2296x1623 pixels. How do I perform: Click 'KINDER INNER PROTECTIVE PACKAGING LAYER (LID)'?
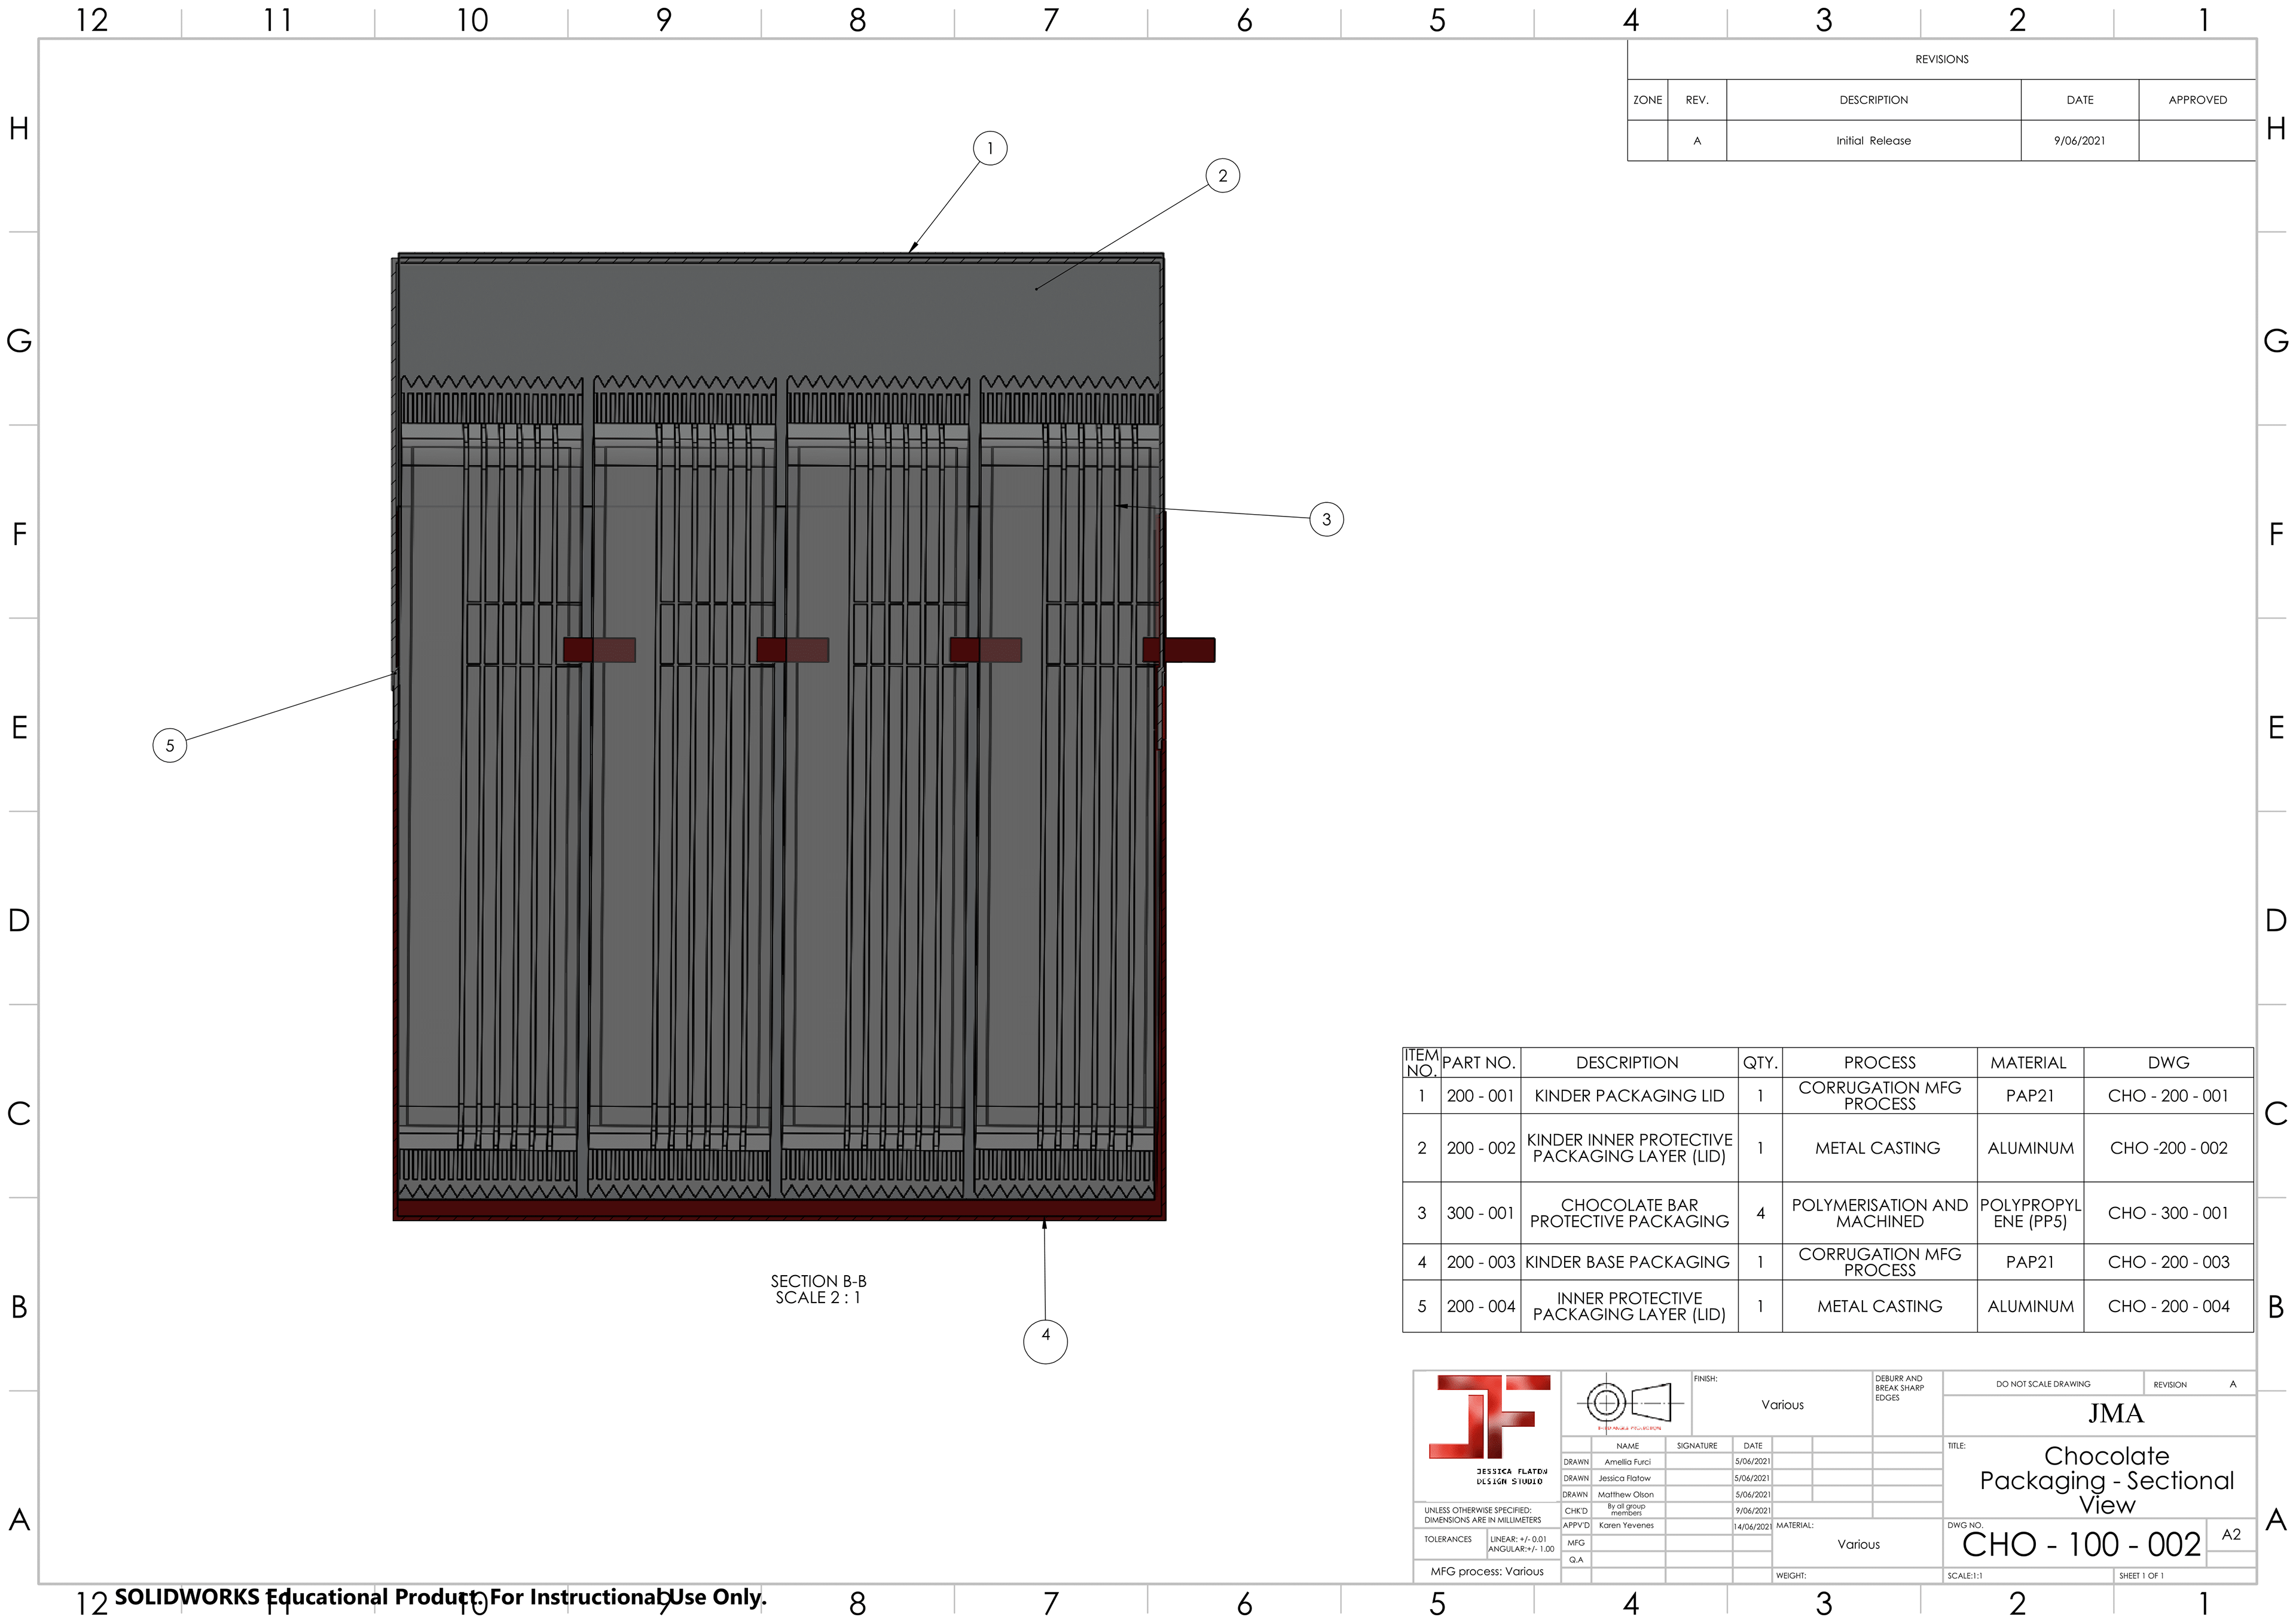(x=1629, y=1148)
